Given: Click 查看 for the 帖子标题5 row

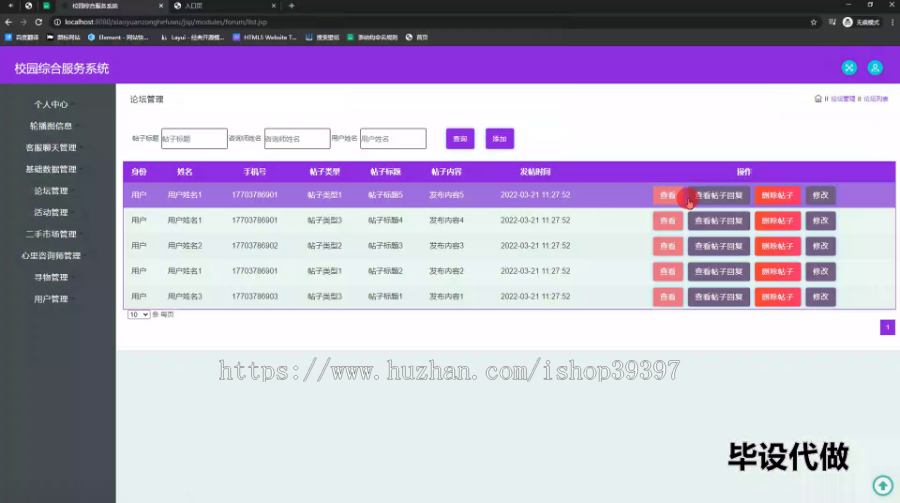Looking at the screenshot, I should 668,195.
